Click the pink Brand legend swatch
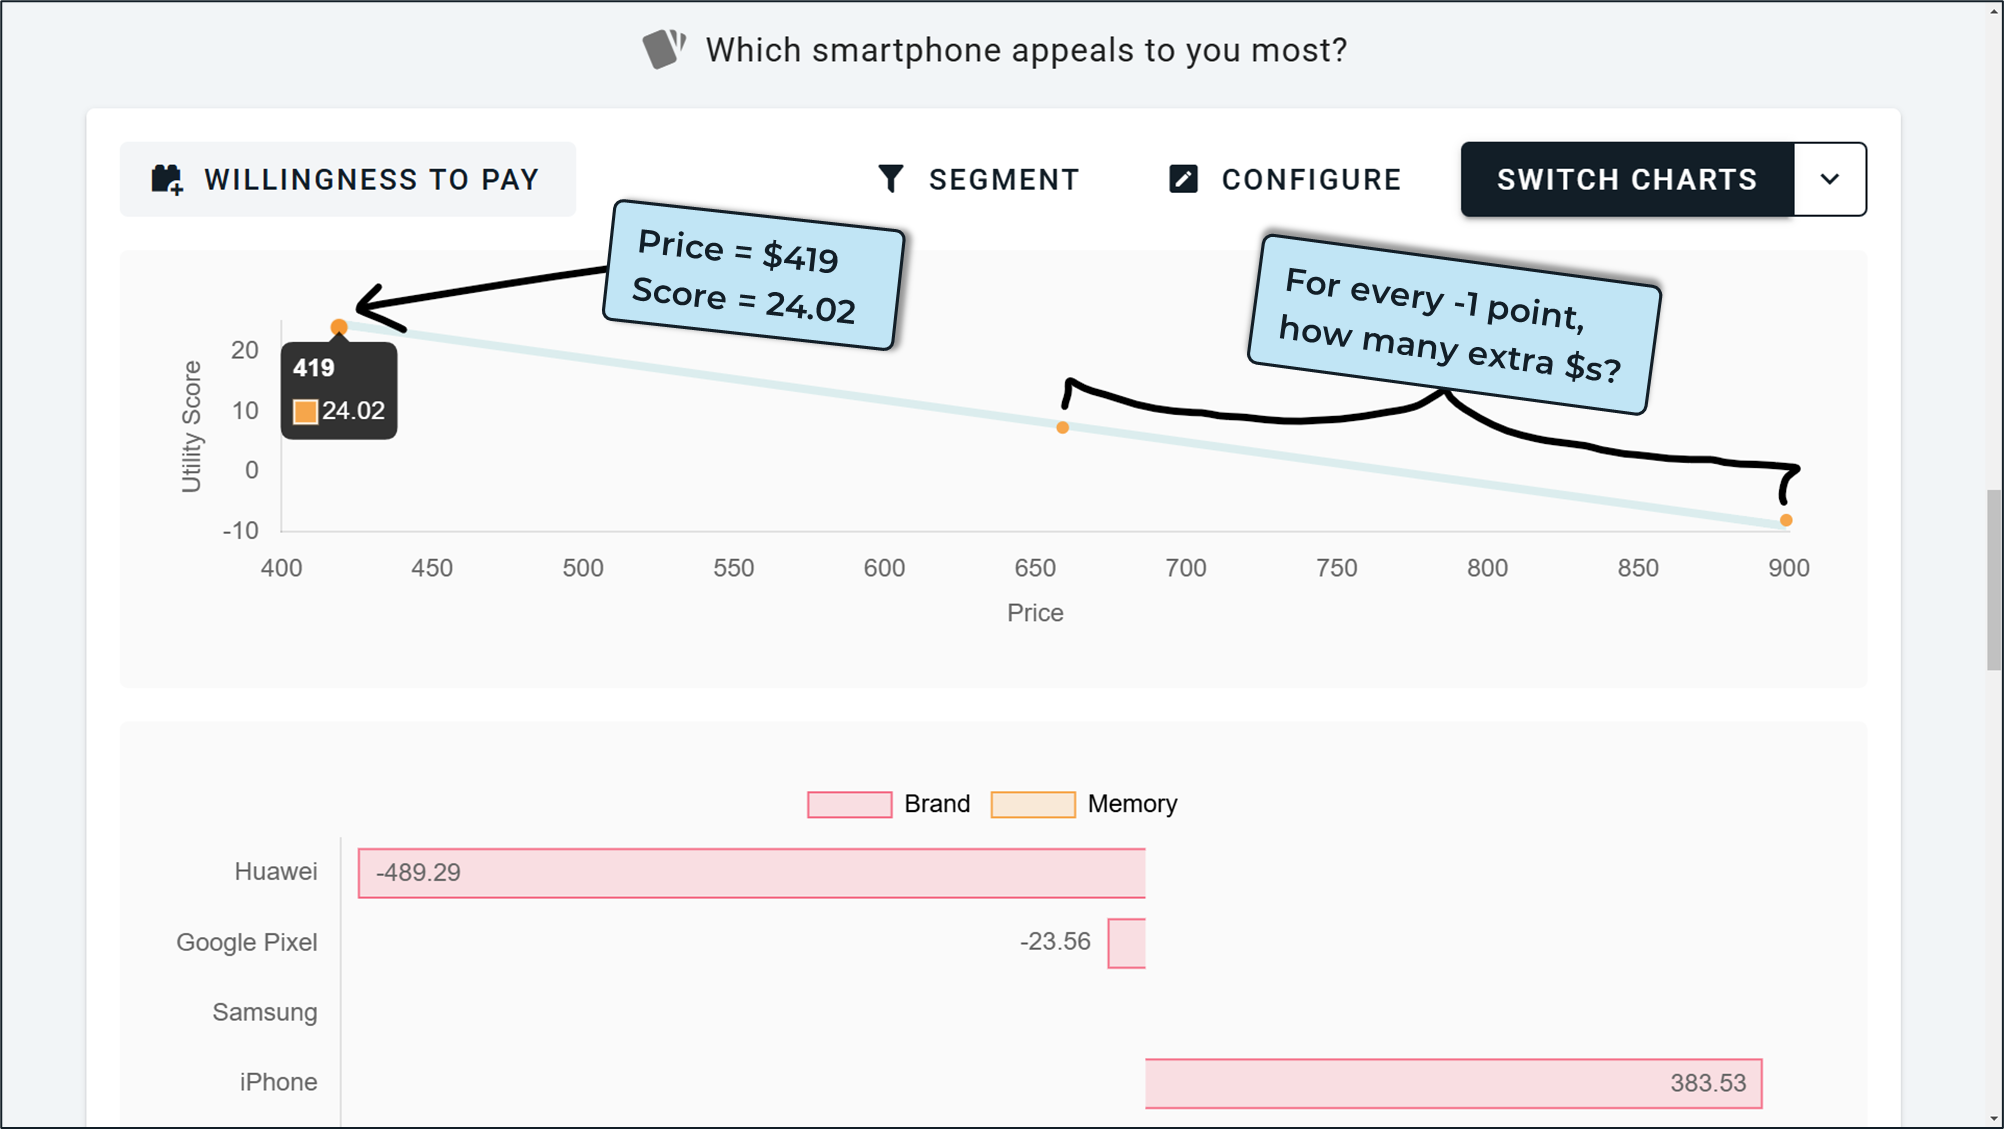The height and width of the screenshot is (1129, 2004). 849,804
